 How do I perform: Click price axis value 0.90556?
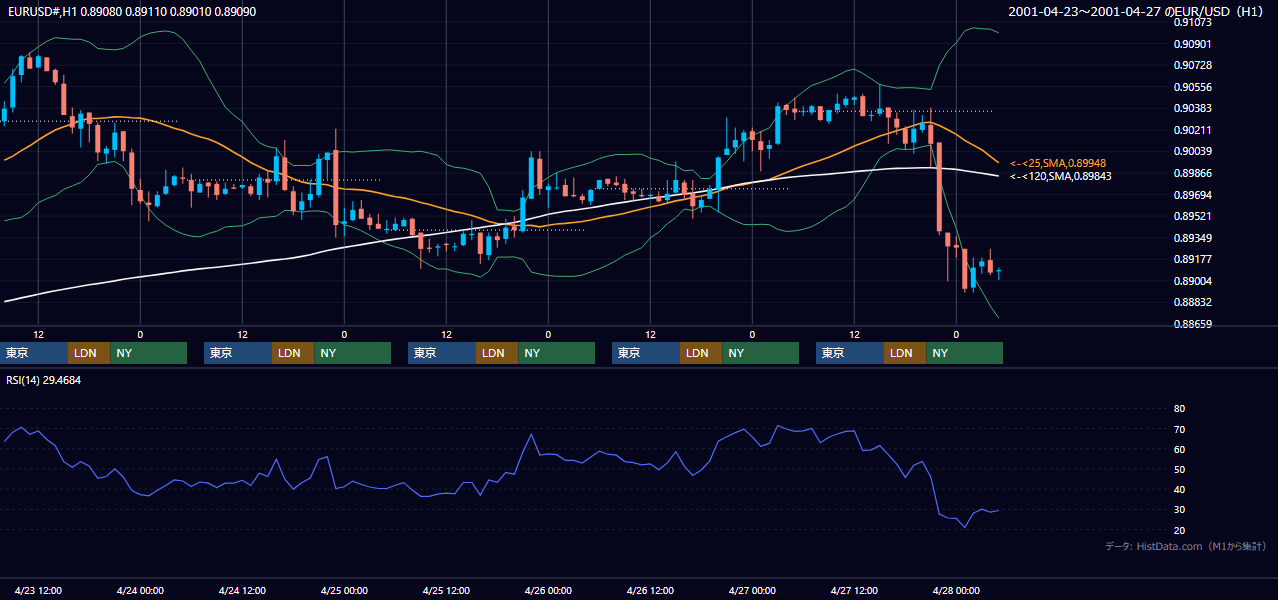1192,87
